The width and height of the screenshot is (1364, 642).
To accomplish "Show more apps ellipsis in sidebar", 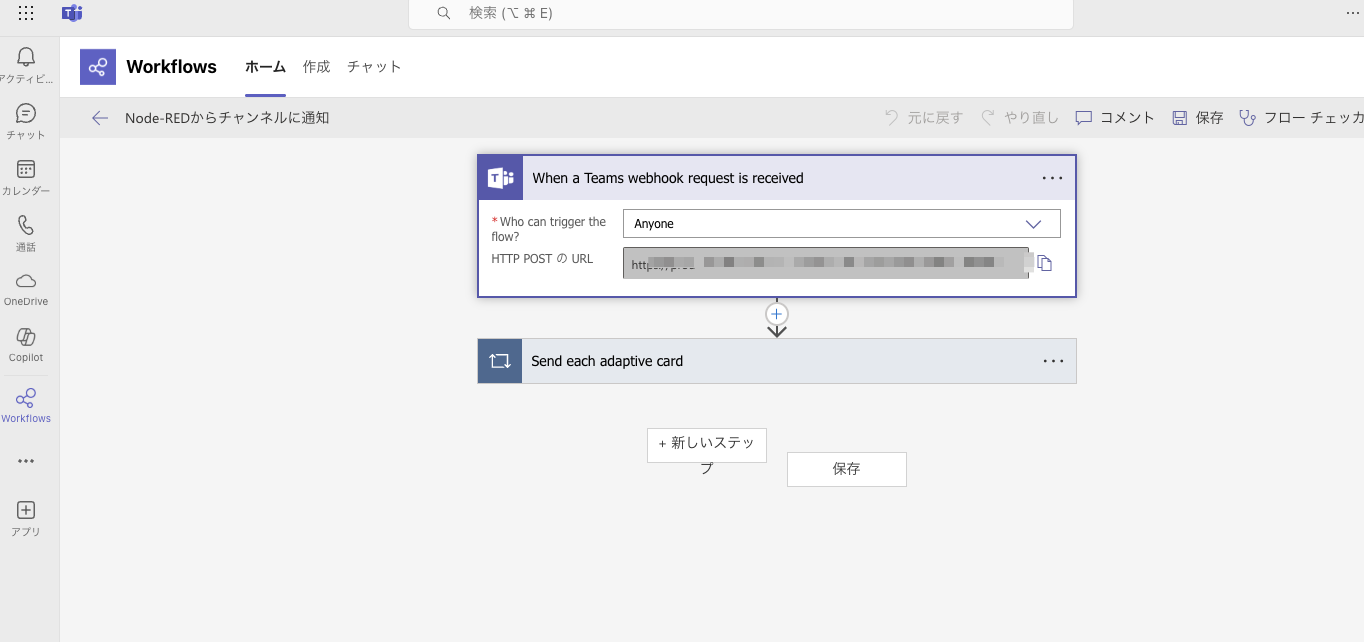I will coord(26,461).
